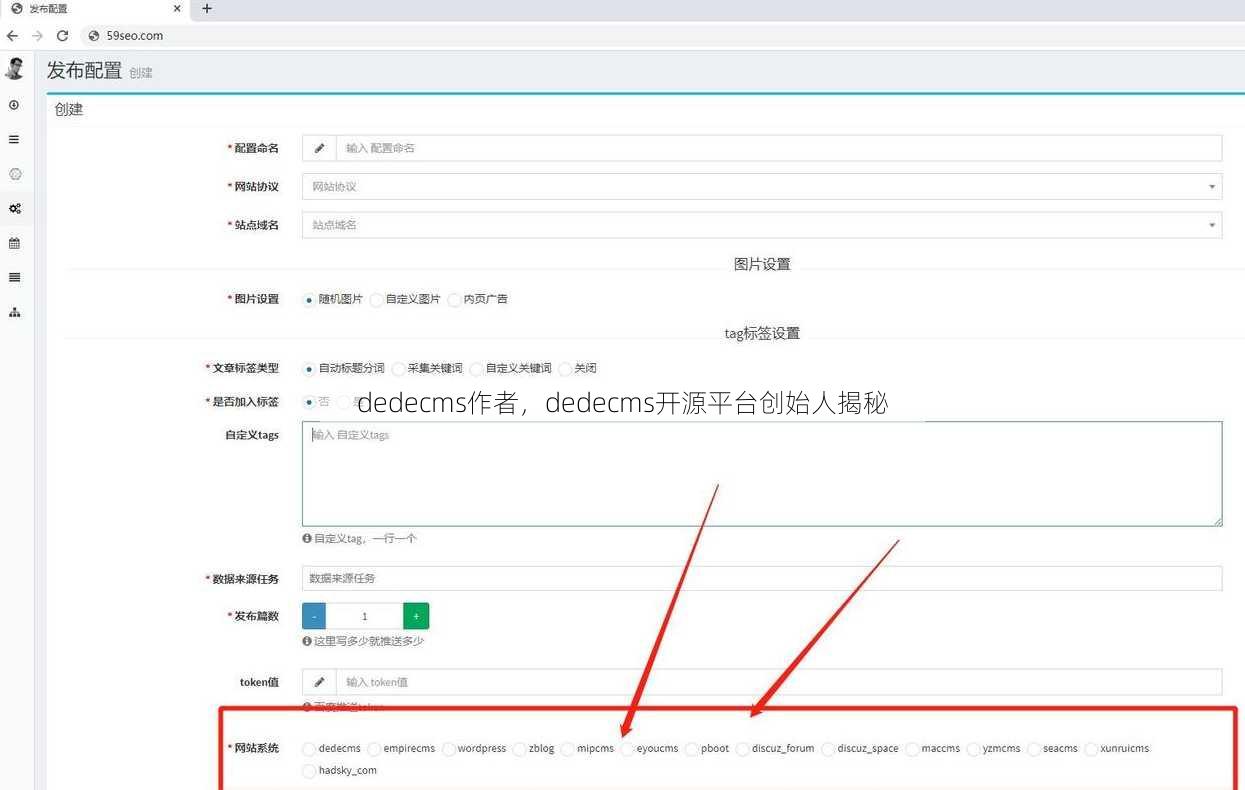Viewport: 1245px width, 790px height.
Task: Click the user avatar in the sidebar
Action: tap(14, 68)
